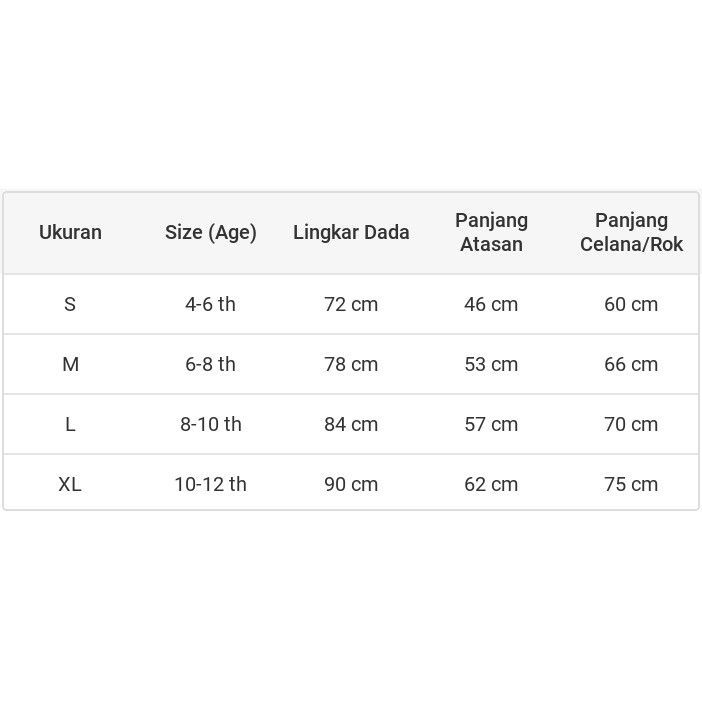Select the XL size cell
Screen dimensions: 702x702
(x=70, y=484)
